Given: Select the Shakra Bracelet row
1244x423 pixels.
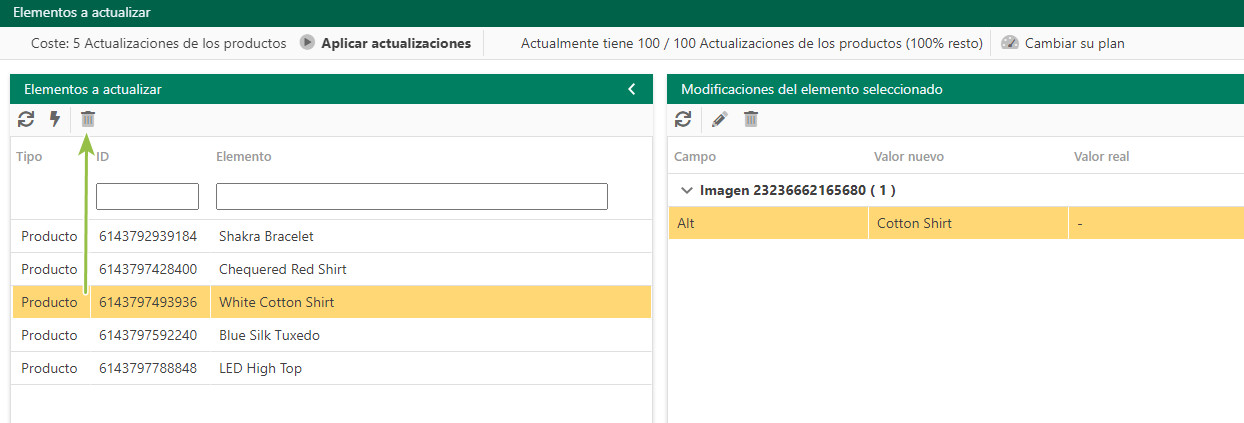Looking at the screenshot, I should pos(331,236).
